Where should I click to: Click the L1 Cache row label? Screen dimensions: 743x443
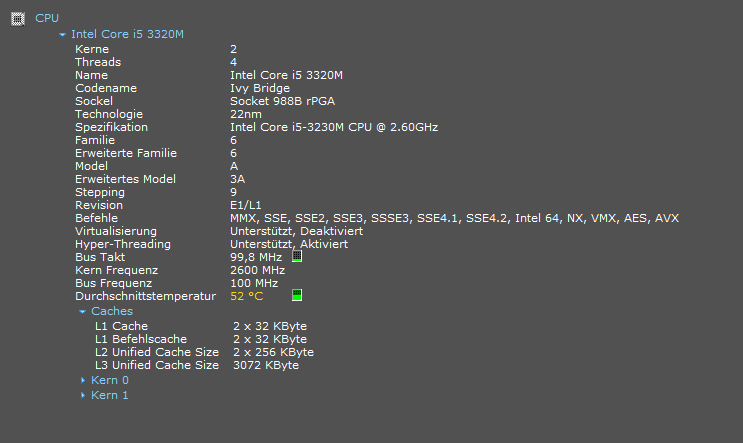[121, 326]
